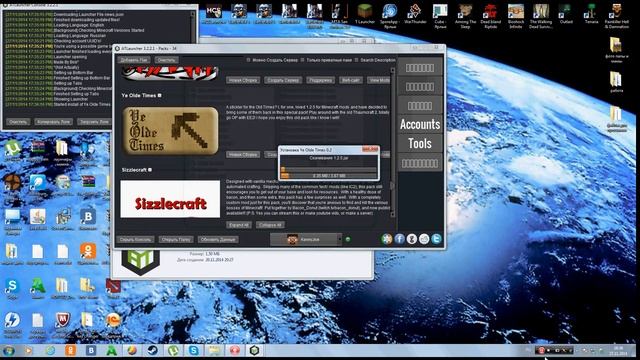Collapse Sizzlecraft pack entry
640x360 pixels.
pos(150,170)
